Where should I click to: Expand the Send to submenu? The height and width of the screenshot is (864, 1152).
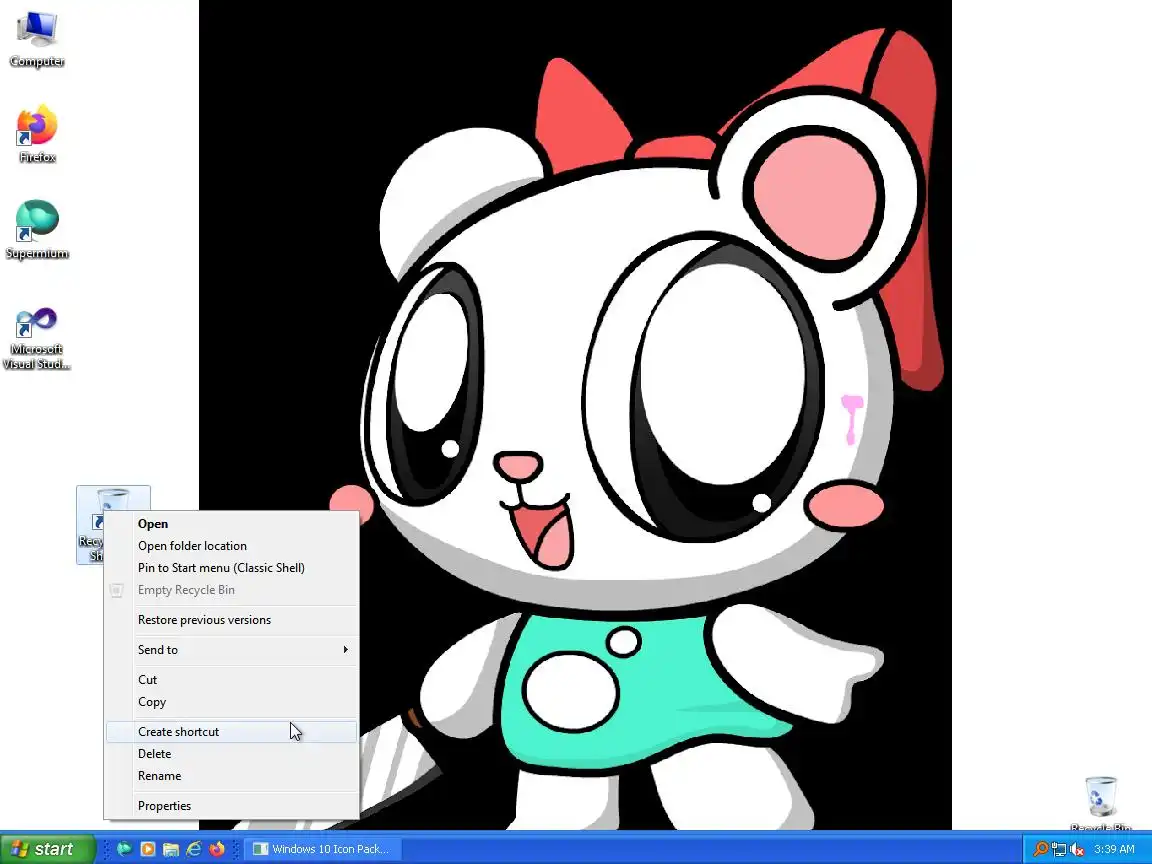tap(231, 649)
